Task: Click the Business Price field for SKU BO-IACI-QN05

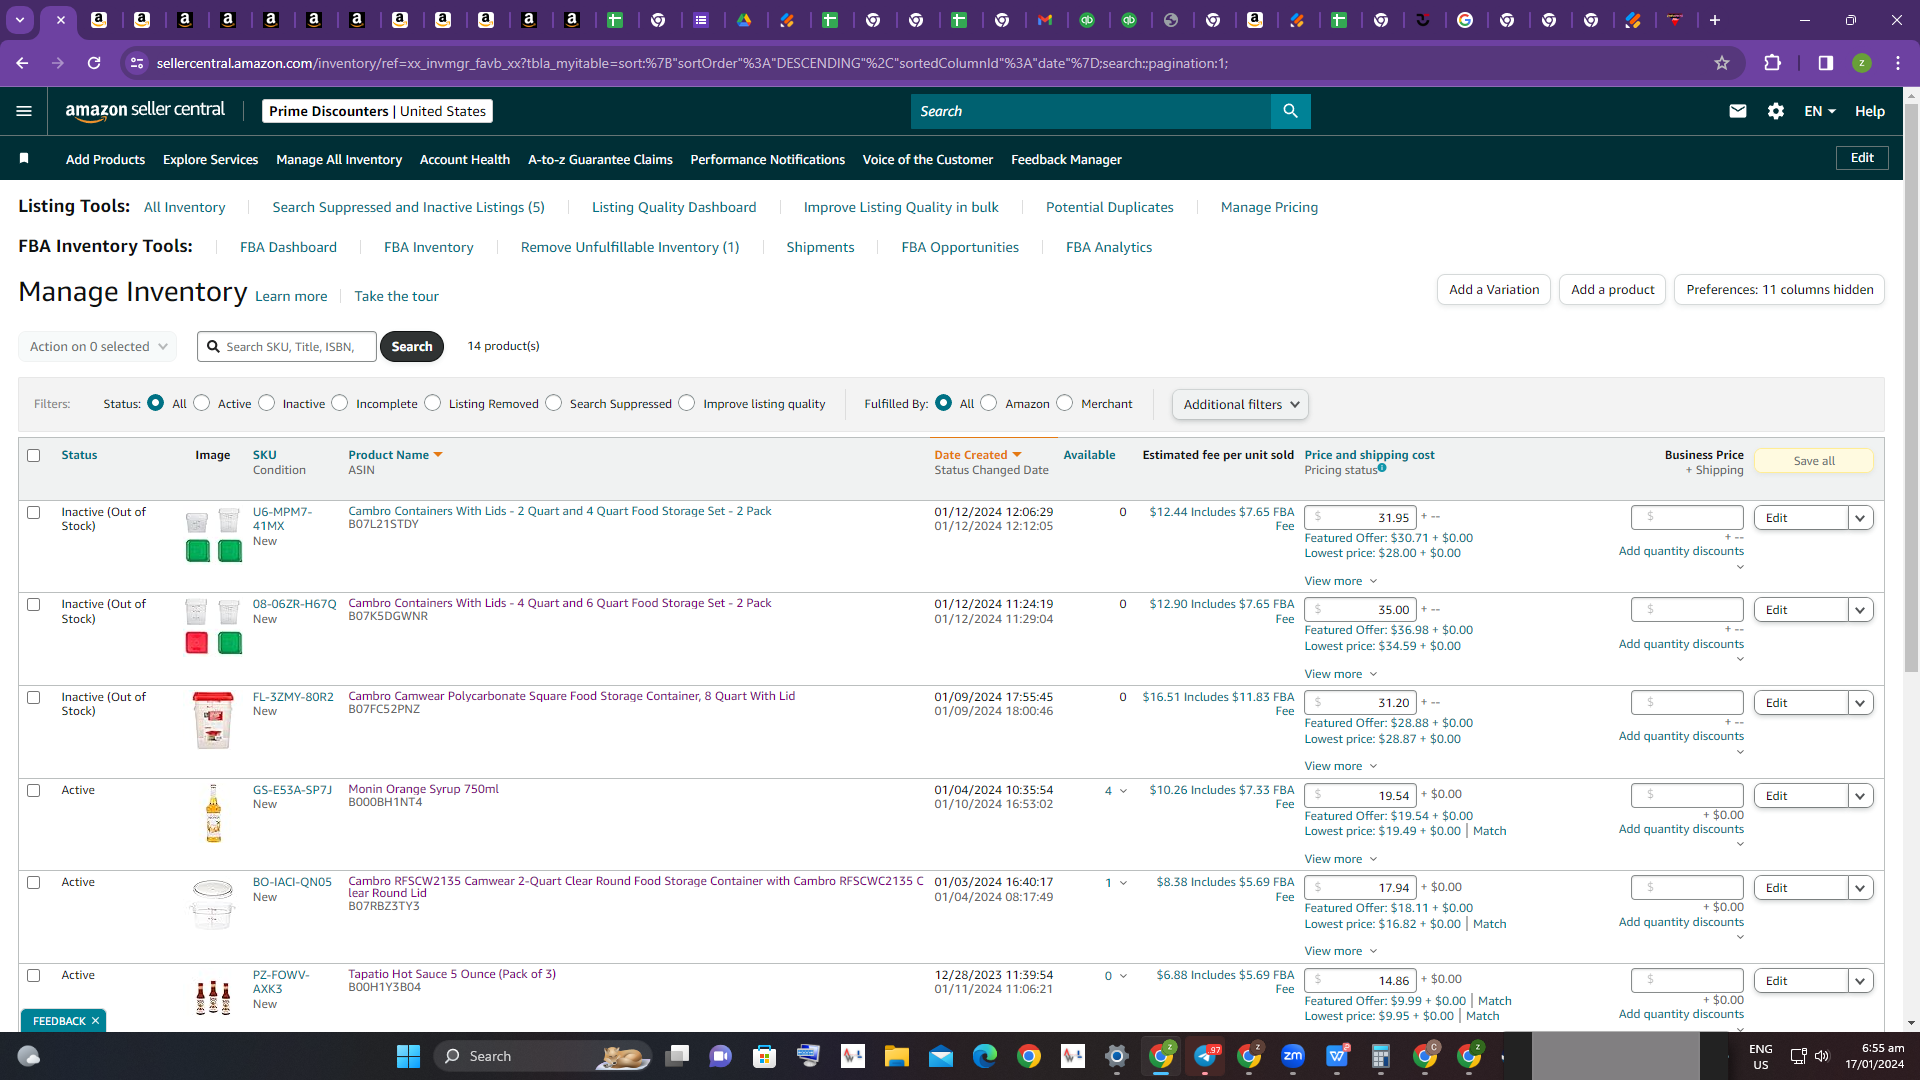Action: click(1687, 888)
